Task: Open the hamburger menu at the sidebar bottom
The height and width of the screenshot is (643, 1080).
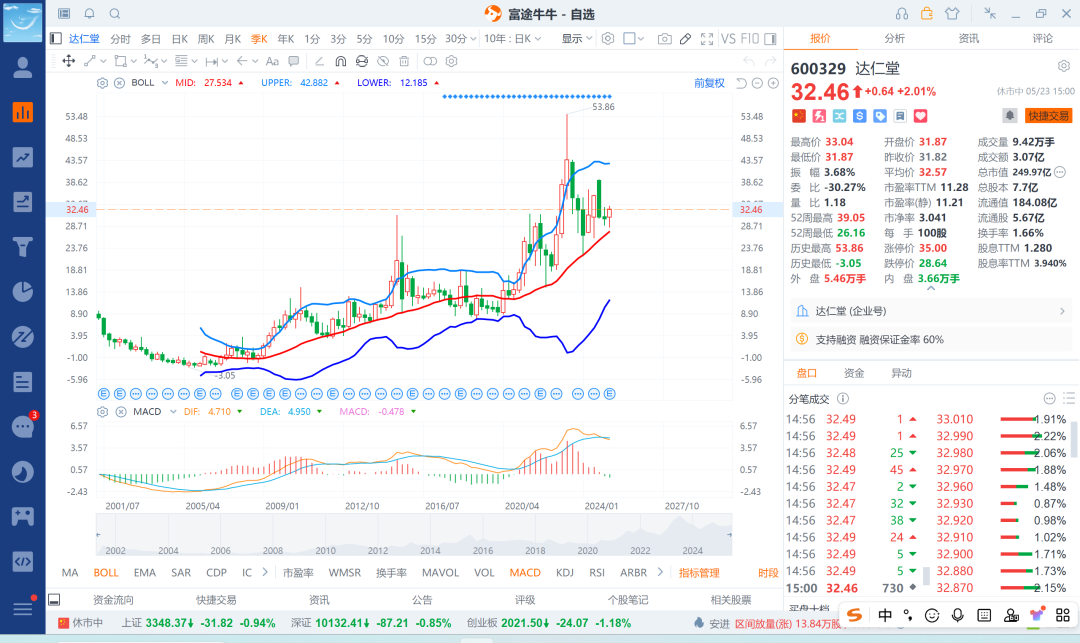Action: pos(23,609)
